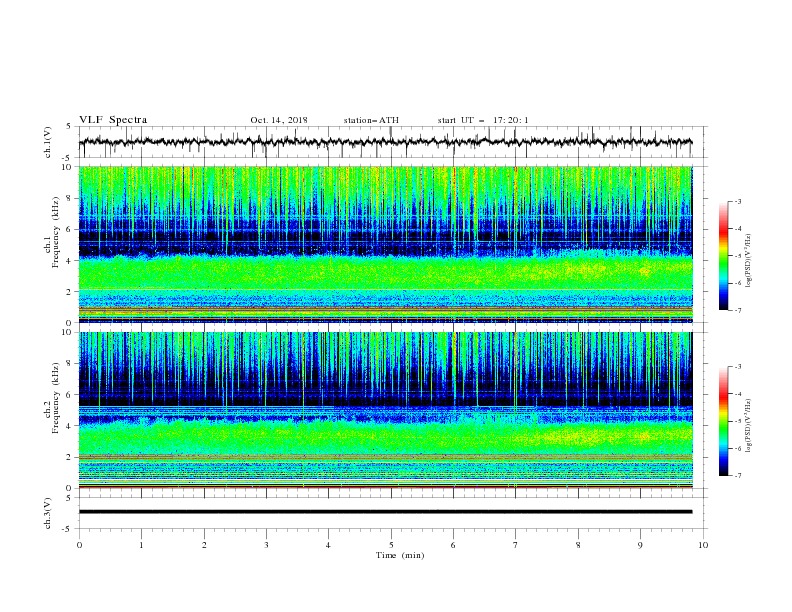This screenshot has width=792, height=612.
Task: Select the "4" kHz tick on ch.2 frequency axis
Action: [x=70, y=426]
